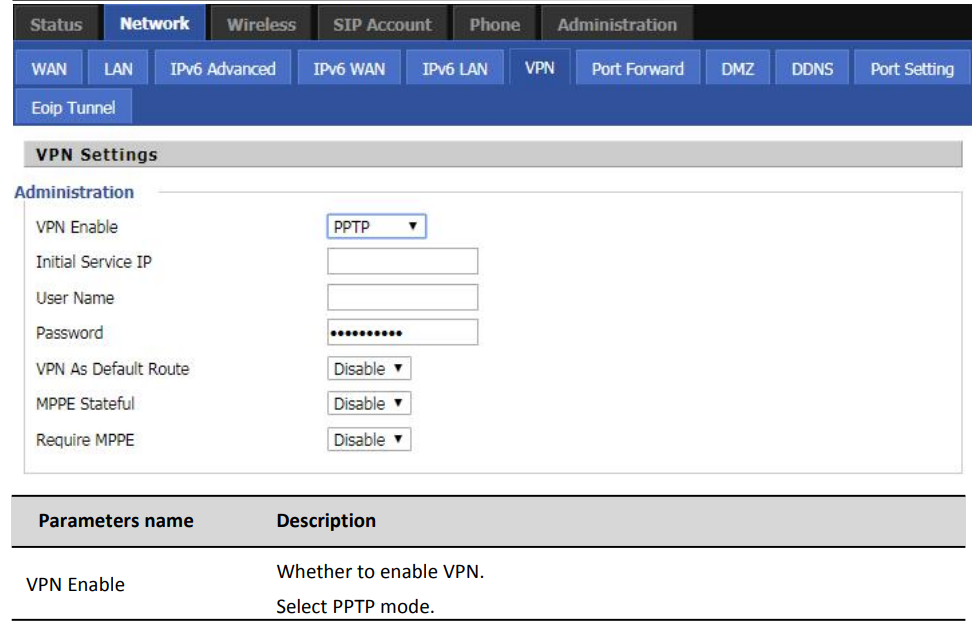Open the Eoip Tunnel sub-tab
Viewport: 979px width, 633px height.
click(x=73, y=107)
